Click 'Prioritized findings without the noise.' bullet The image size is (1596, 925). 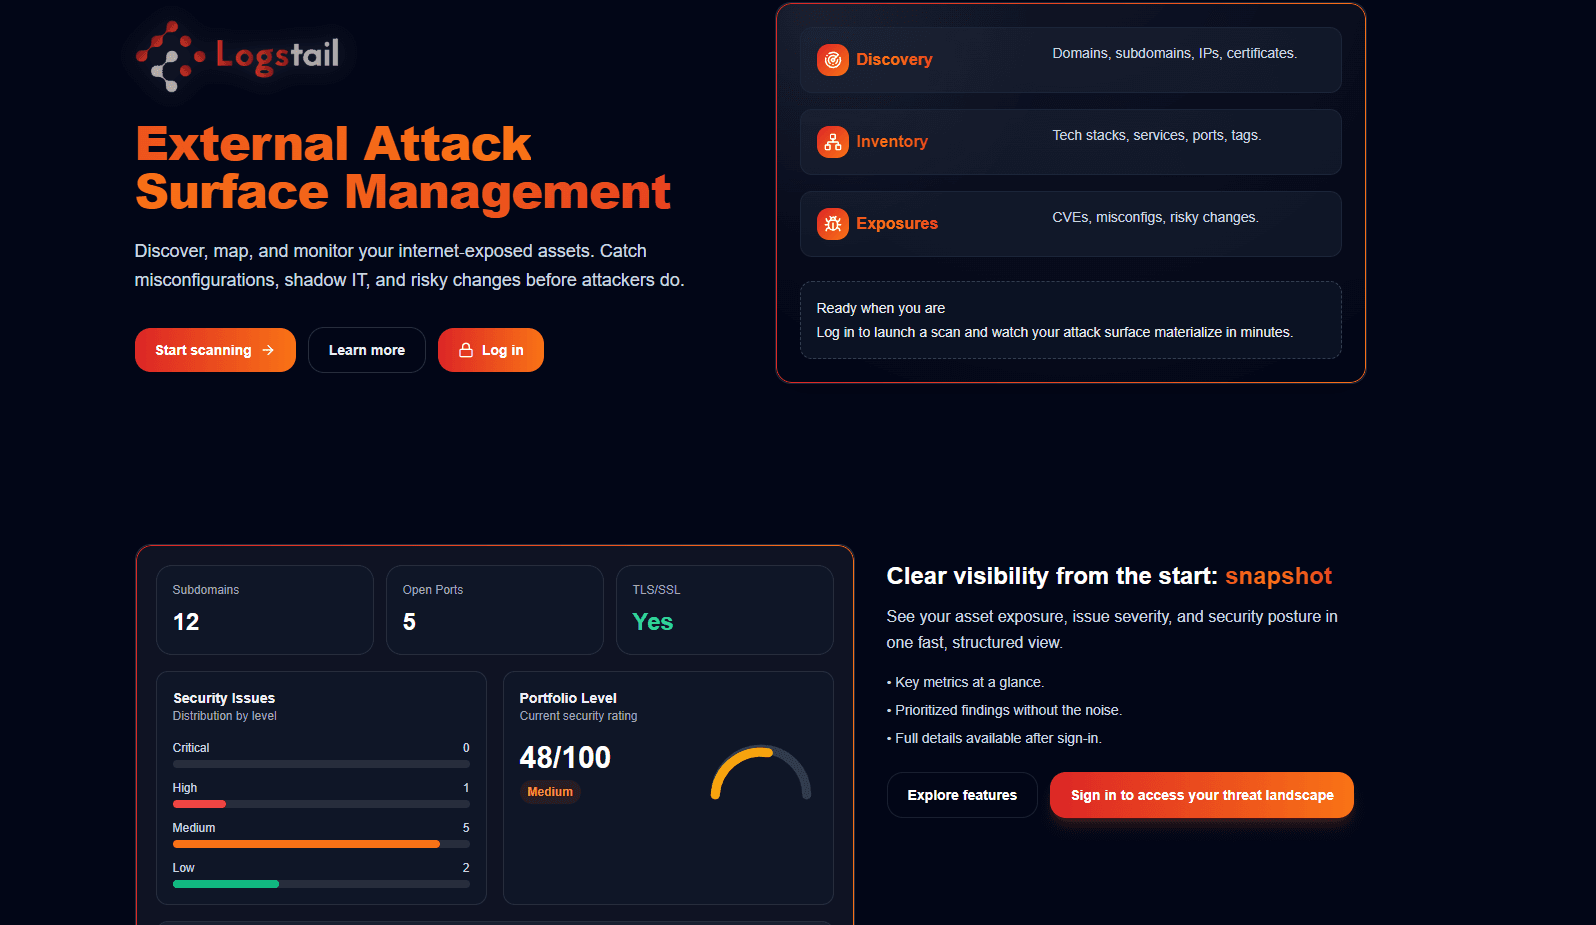click(1004, 710)
